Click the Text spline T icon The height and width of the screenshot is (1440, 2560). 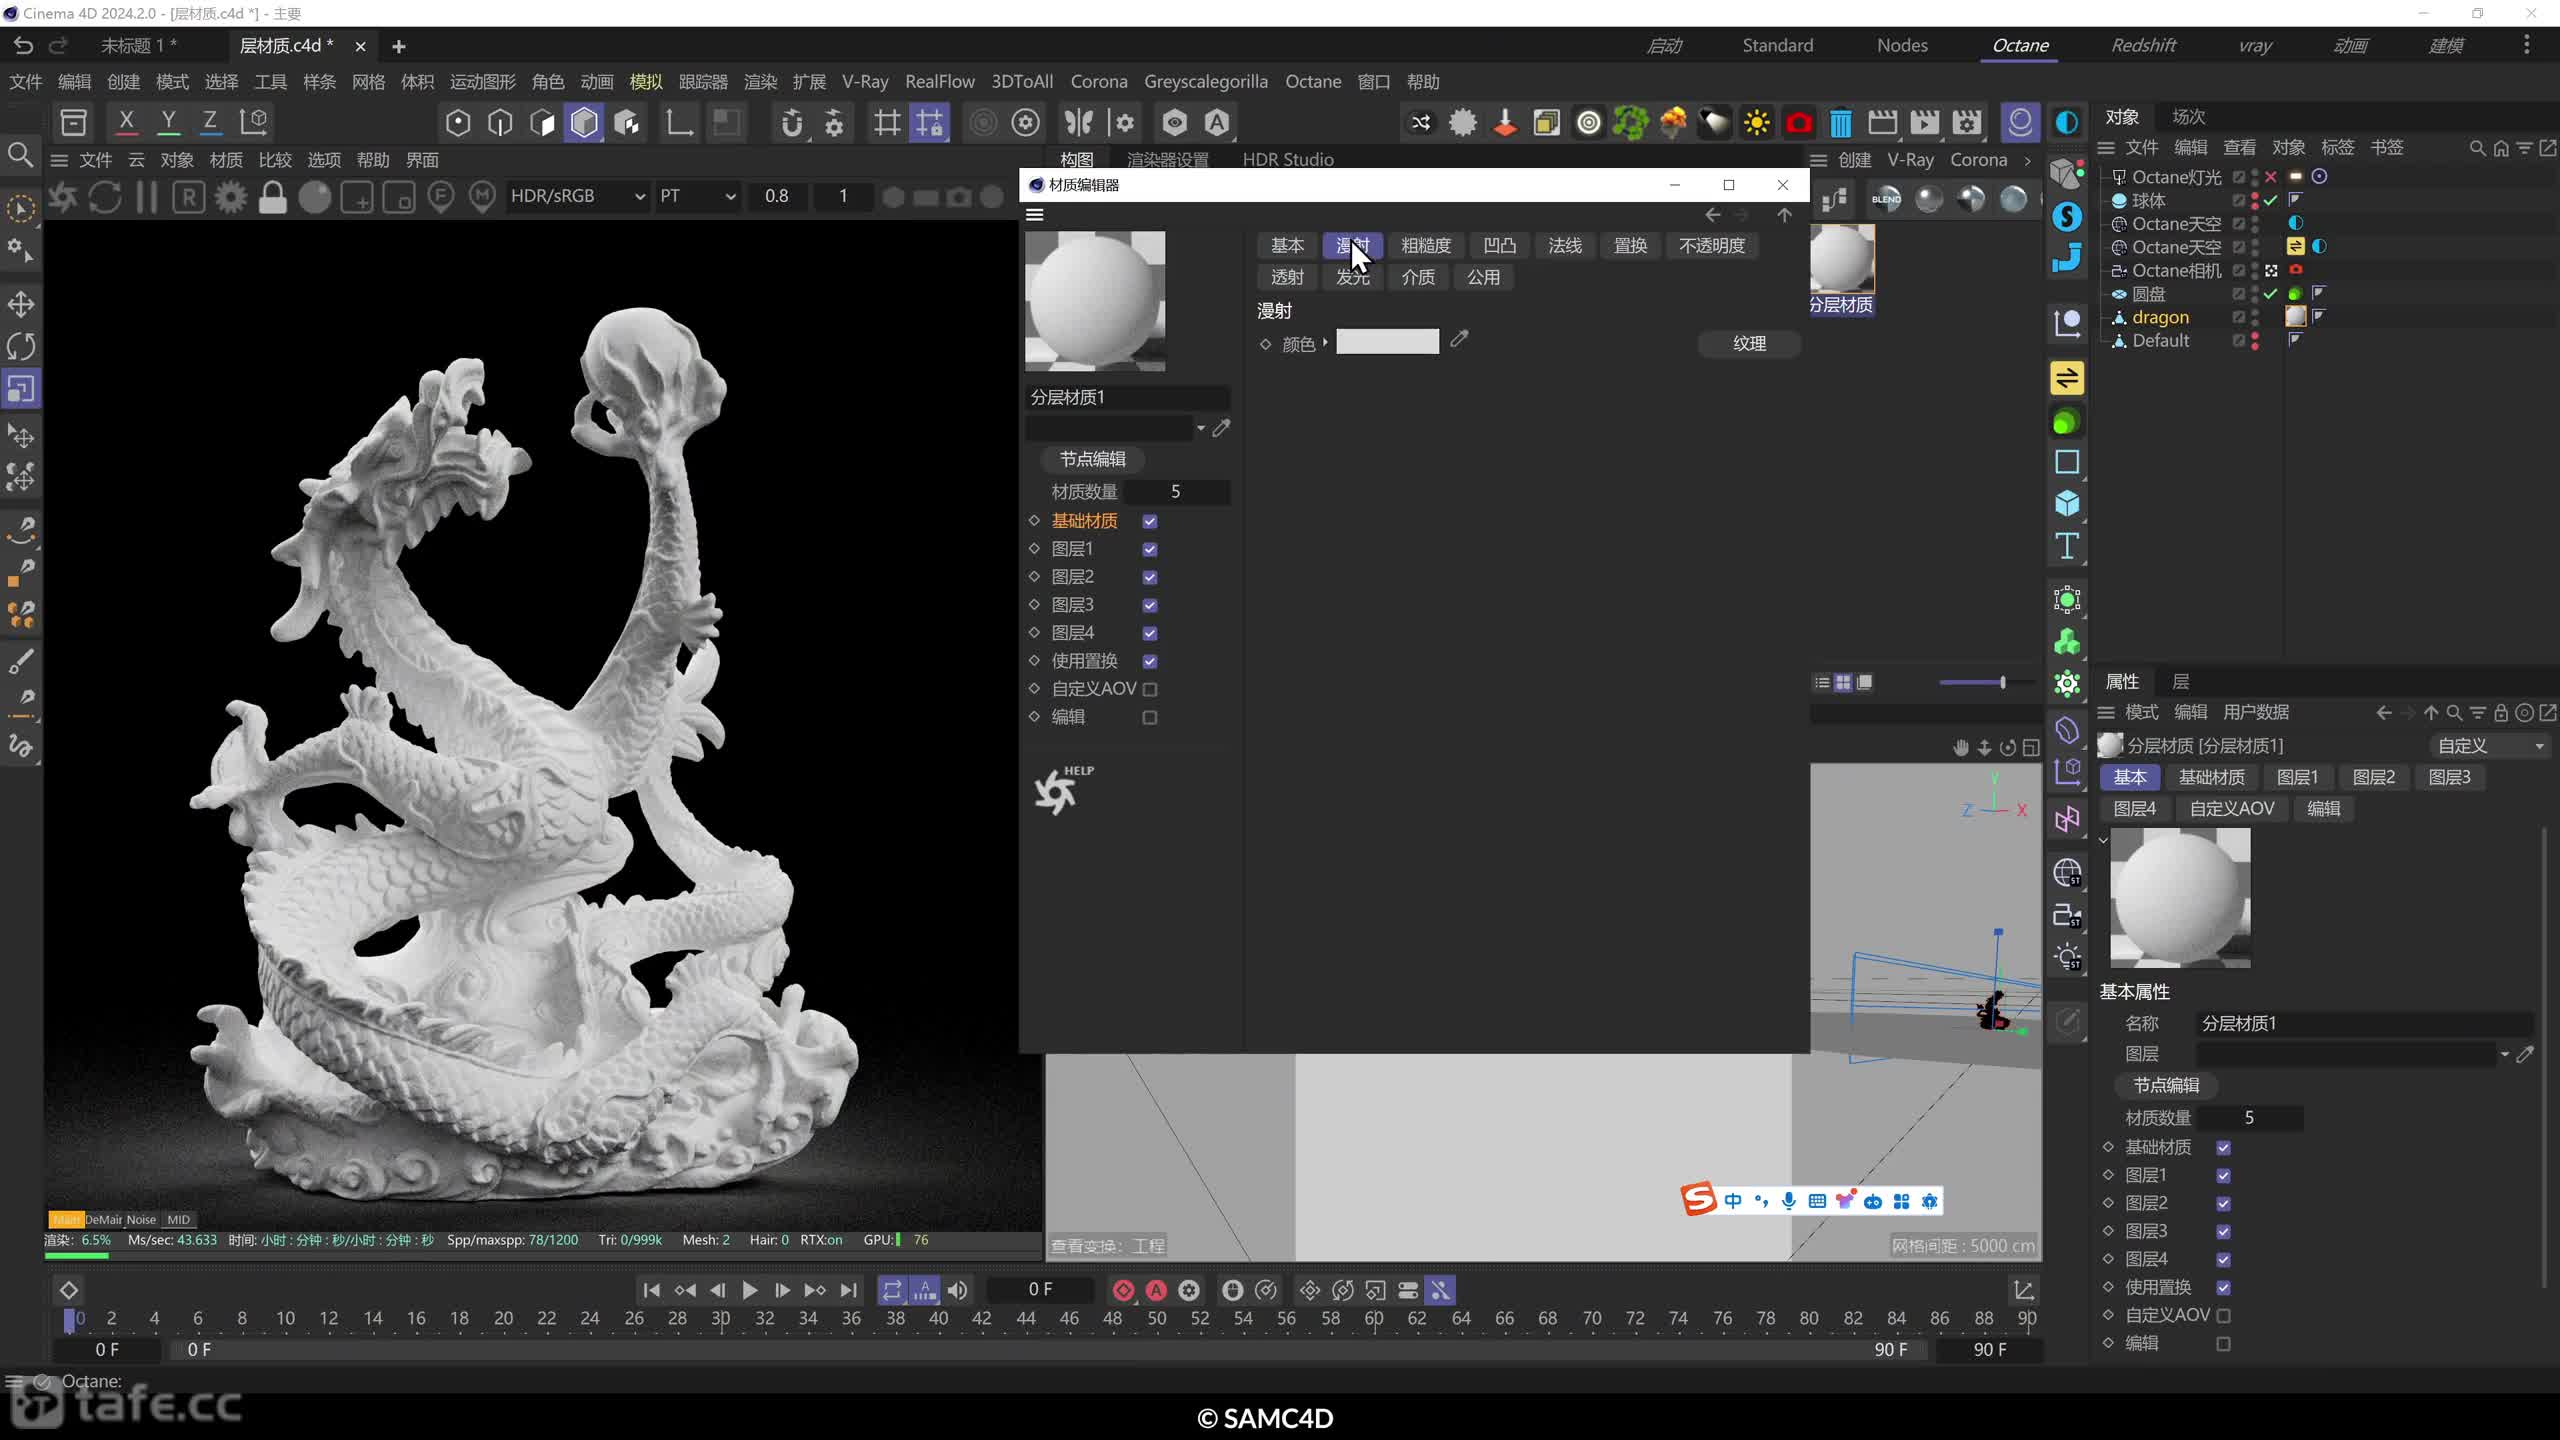[2067, 546]
